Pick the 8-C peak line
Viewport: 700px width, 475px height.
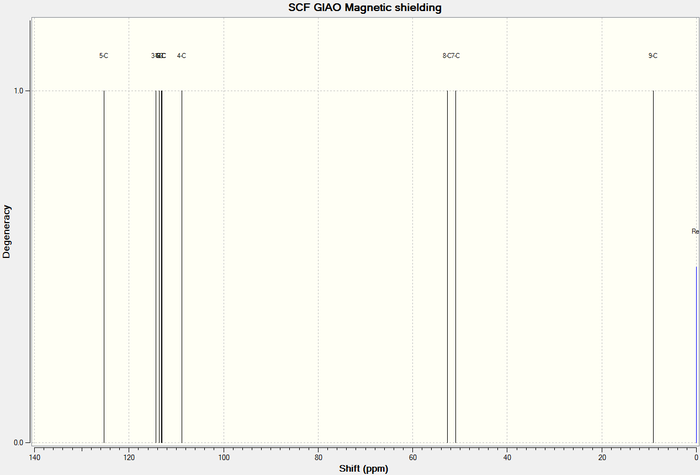[x=447, y=267]
